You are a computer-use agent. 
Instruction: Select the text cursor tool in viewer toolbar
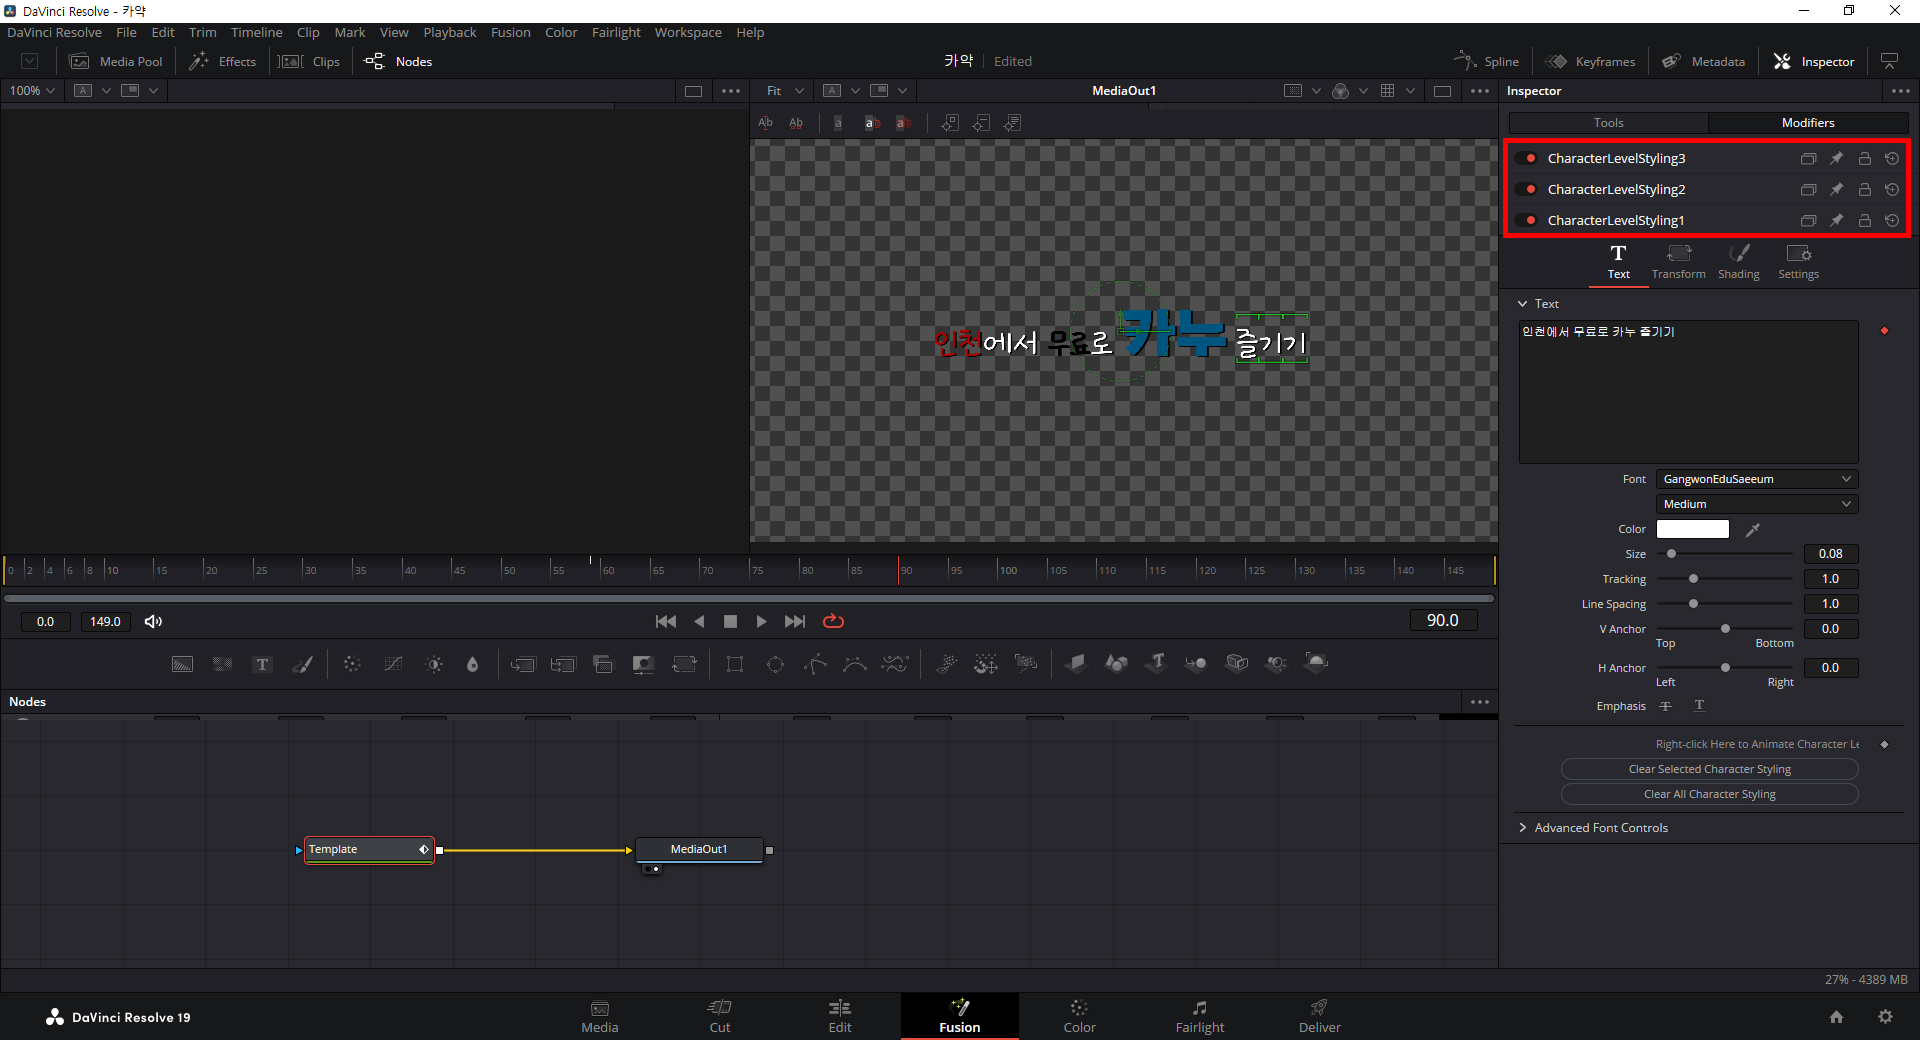click(x=765, y=123)
